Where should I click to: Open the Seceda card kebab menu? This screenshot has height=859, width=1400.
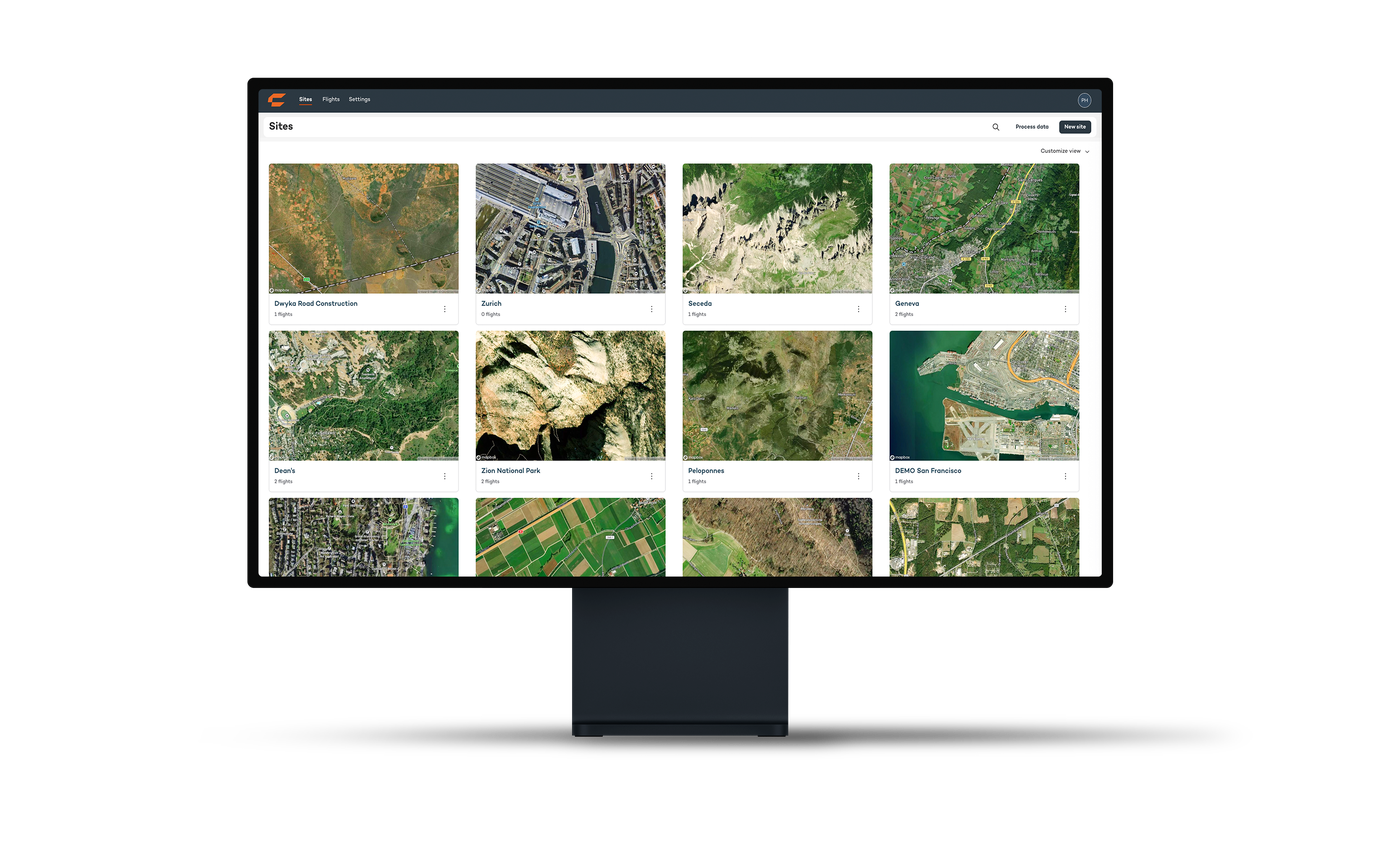point(858,309)
